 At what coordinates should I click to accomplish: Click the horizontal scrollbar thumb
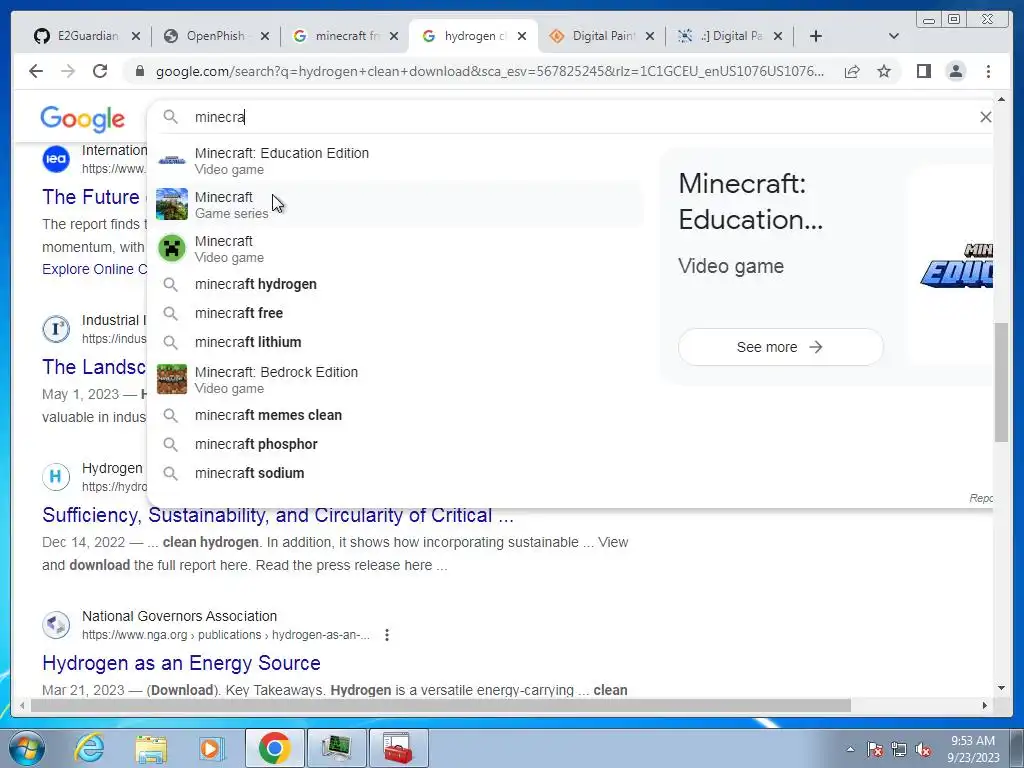click(x=441, y=705)
